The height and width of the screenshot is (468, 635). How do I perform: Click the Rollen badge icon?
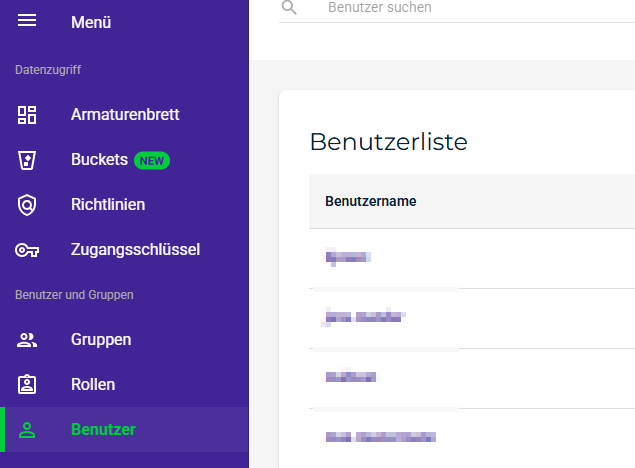click(x=27, y=385)
